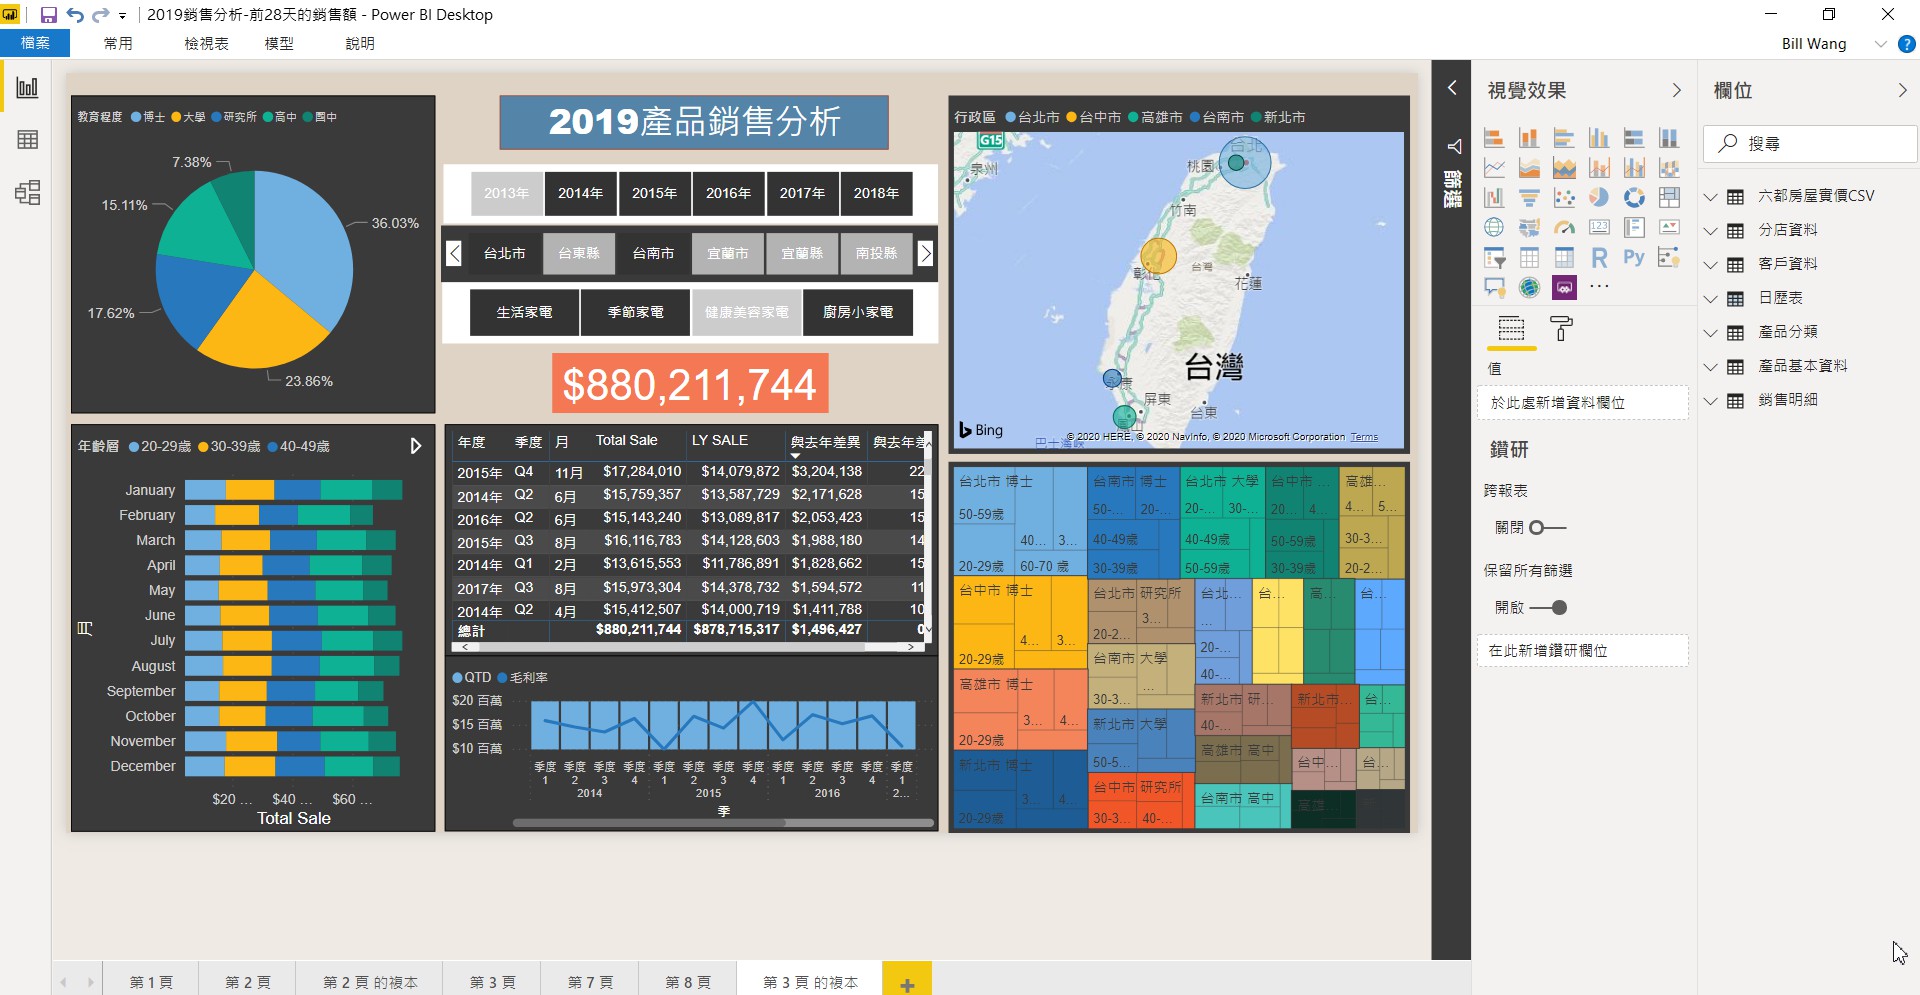Toggle the 跨報表 drillthrough switch
The image size is (1920, 995).
point(1547,527)
